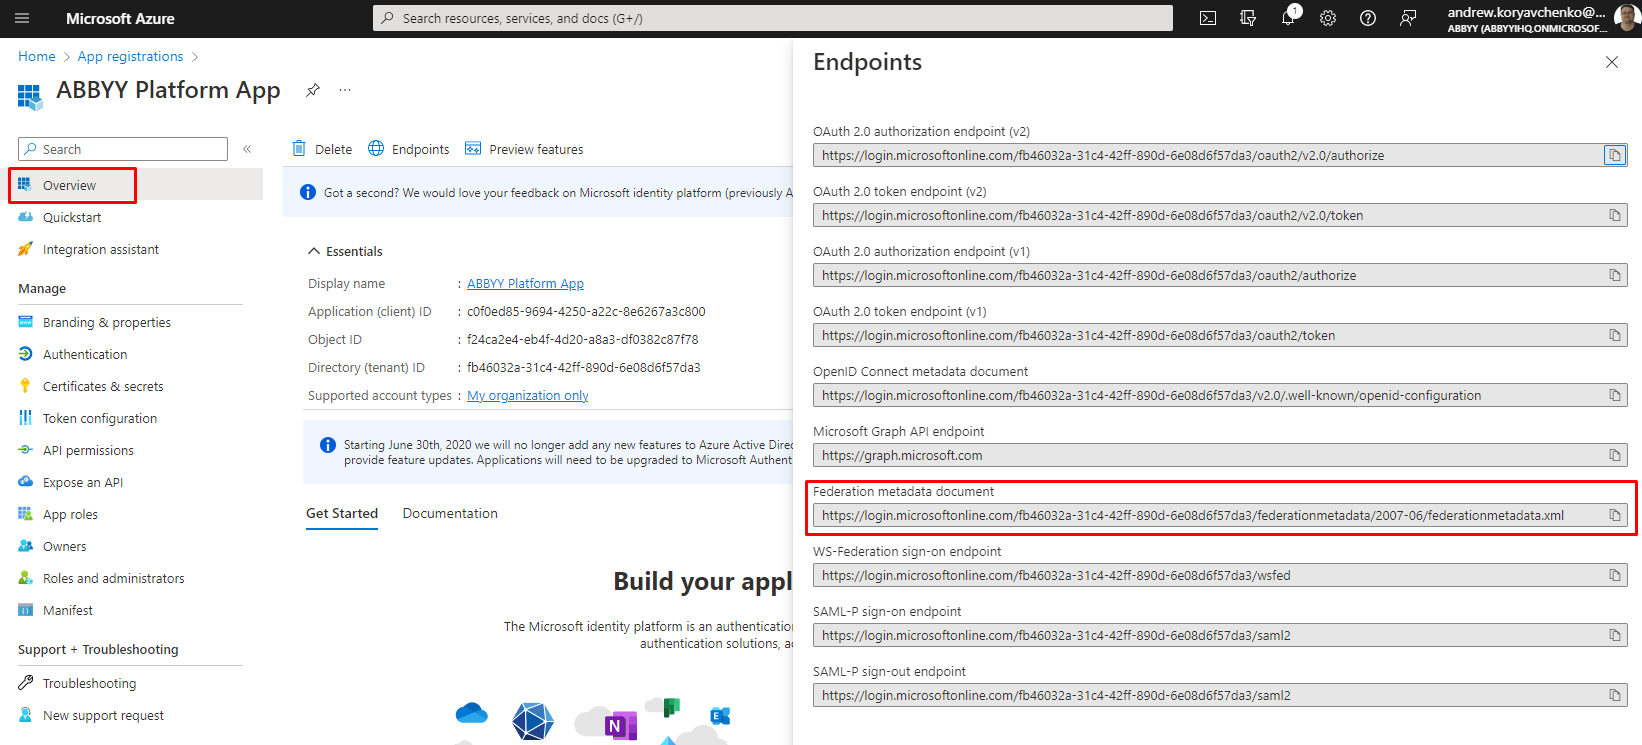This screenshot has width=1642, height=745.
Task: Select the Object ID value
Action: tap(582, 339)
